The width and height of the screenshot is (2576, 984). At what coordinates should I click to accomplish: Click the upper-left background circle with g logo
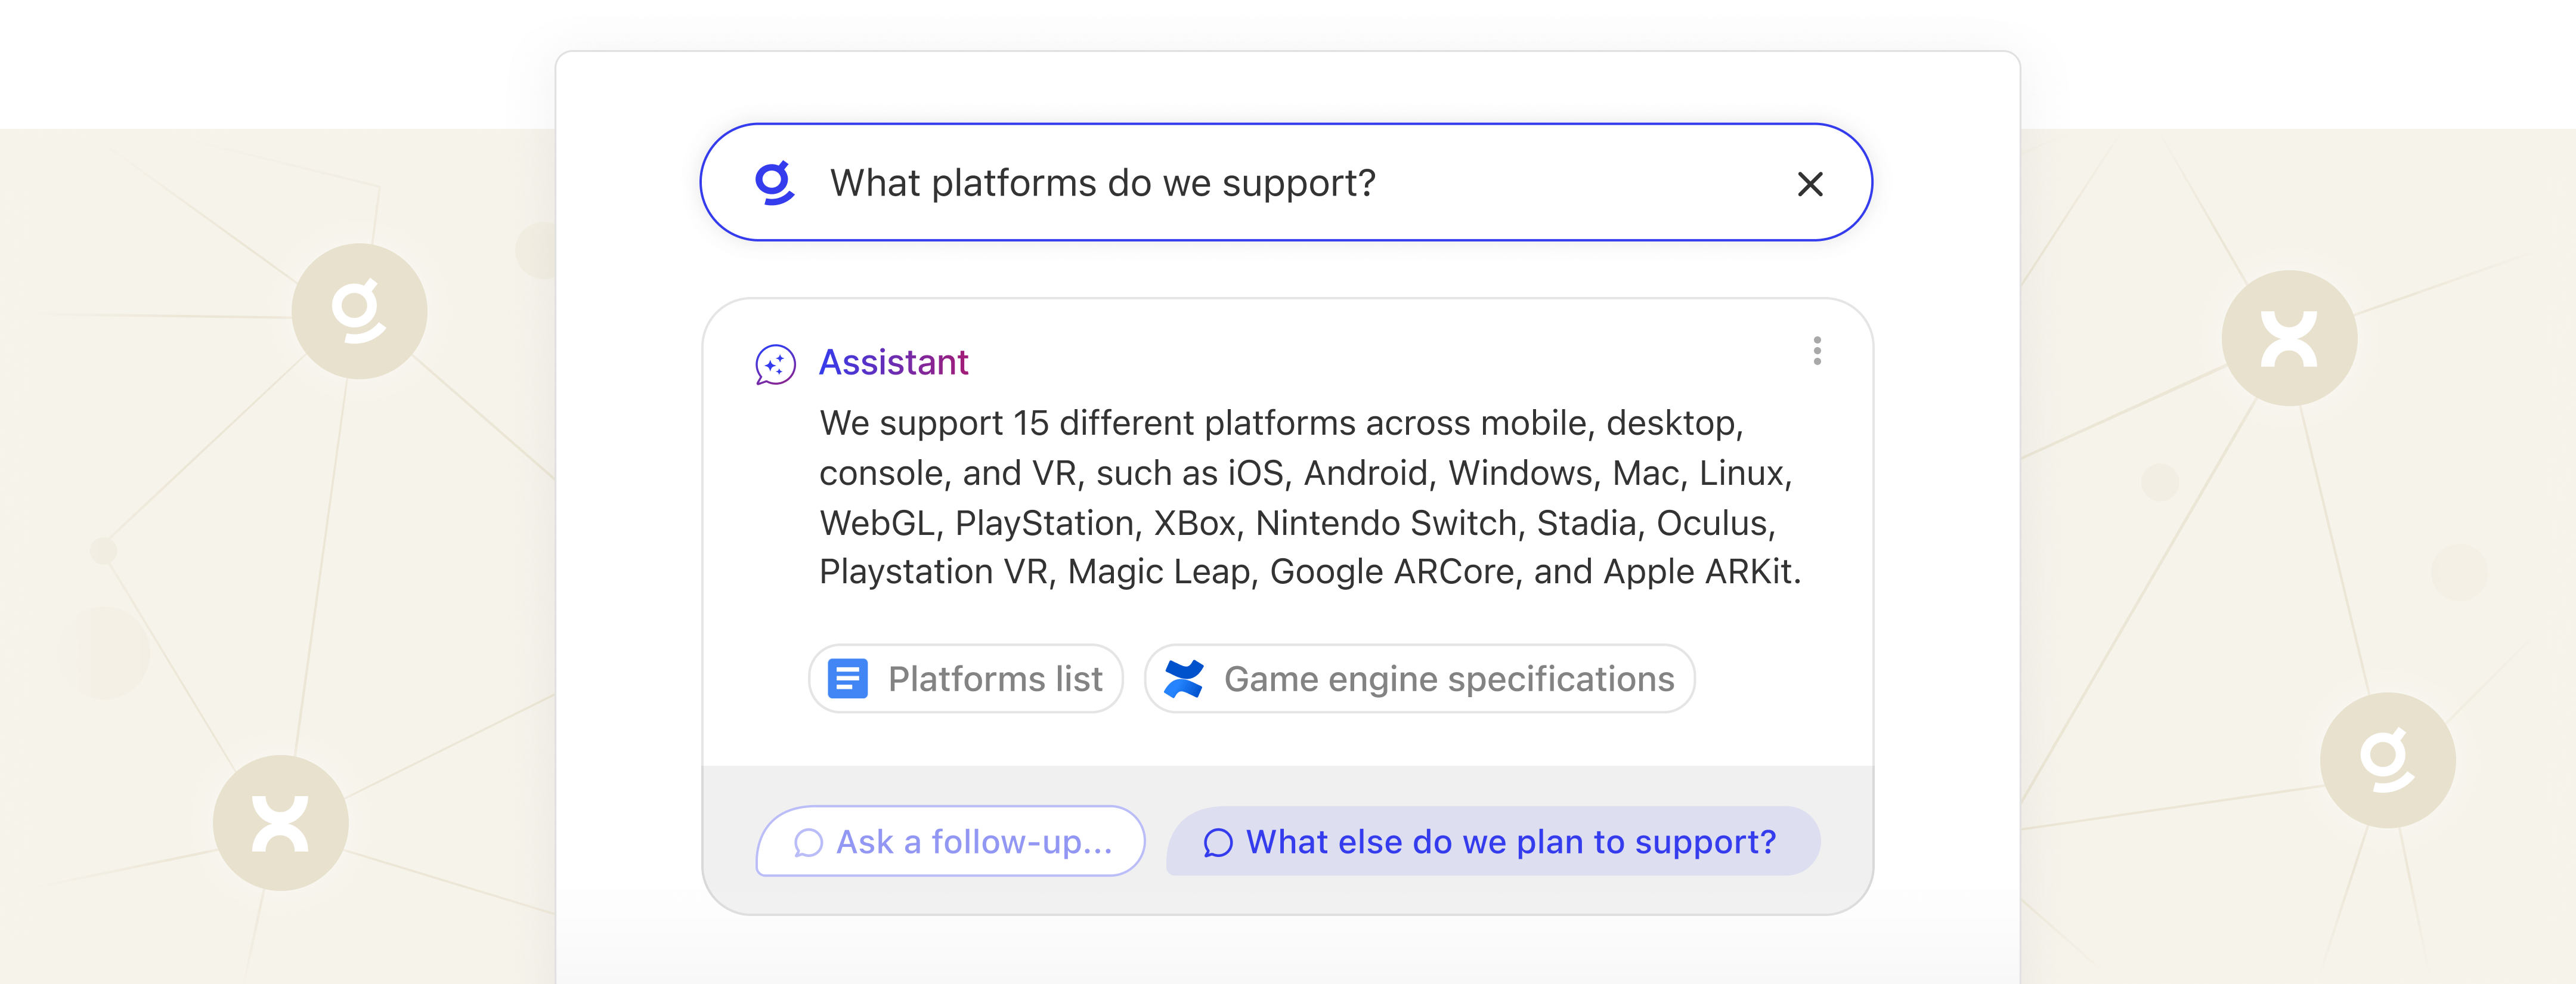point(359,311)
